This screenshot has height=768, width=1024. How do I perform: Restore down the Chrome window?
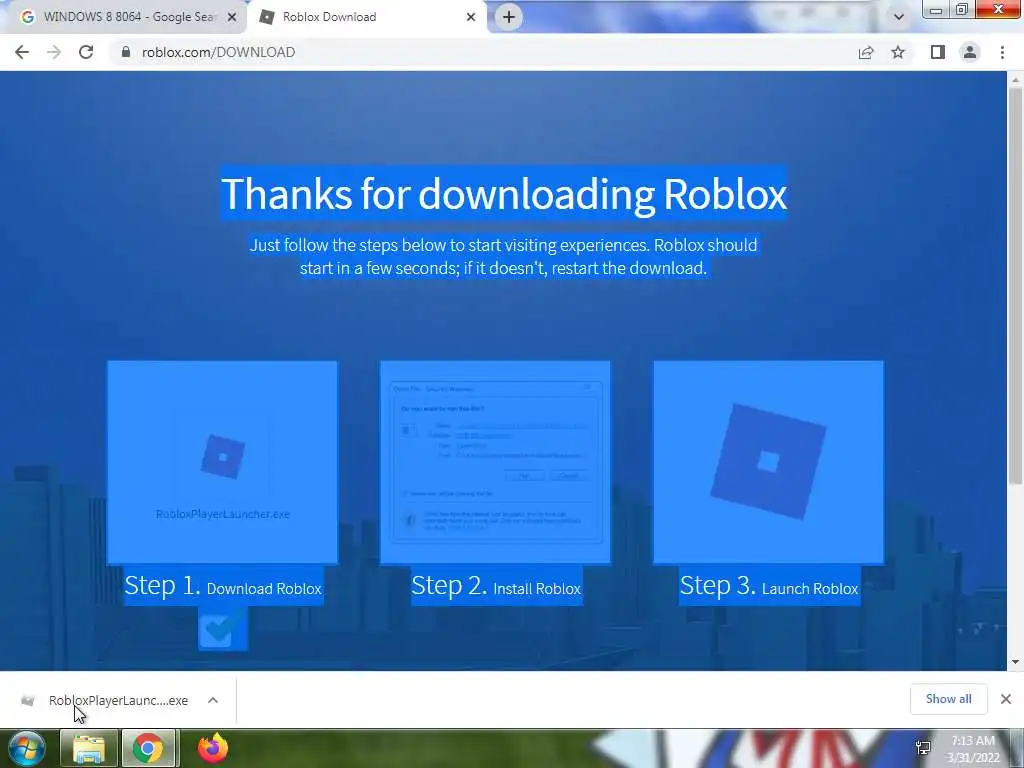(x=962, y=9)
